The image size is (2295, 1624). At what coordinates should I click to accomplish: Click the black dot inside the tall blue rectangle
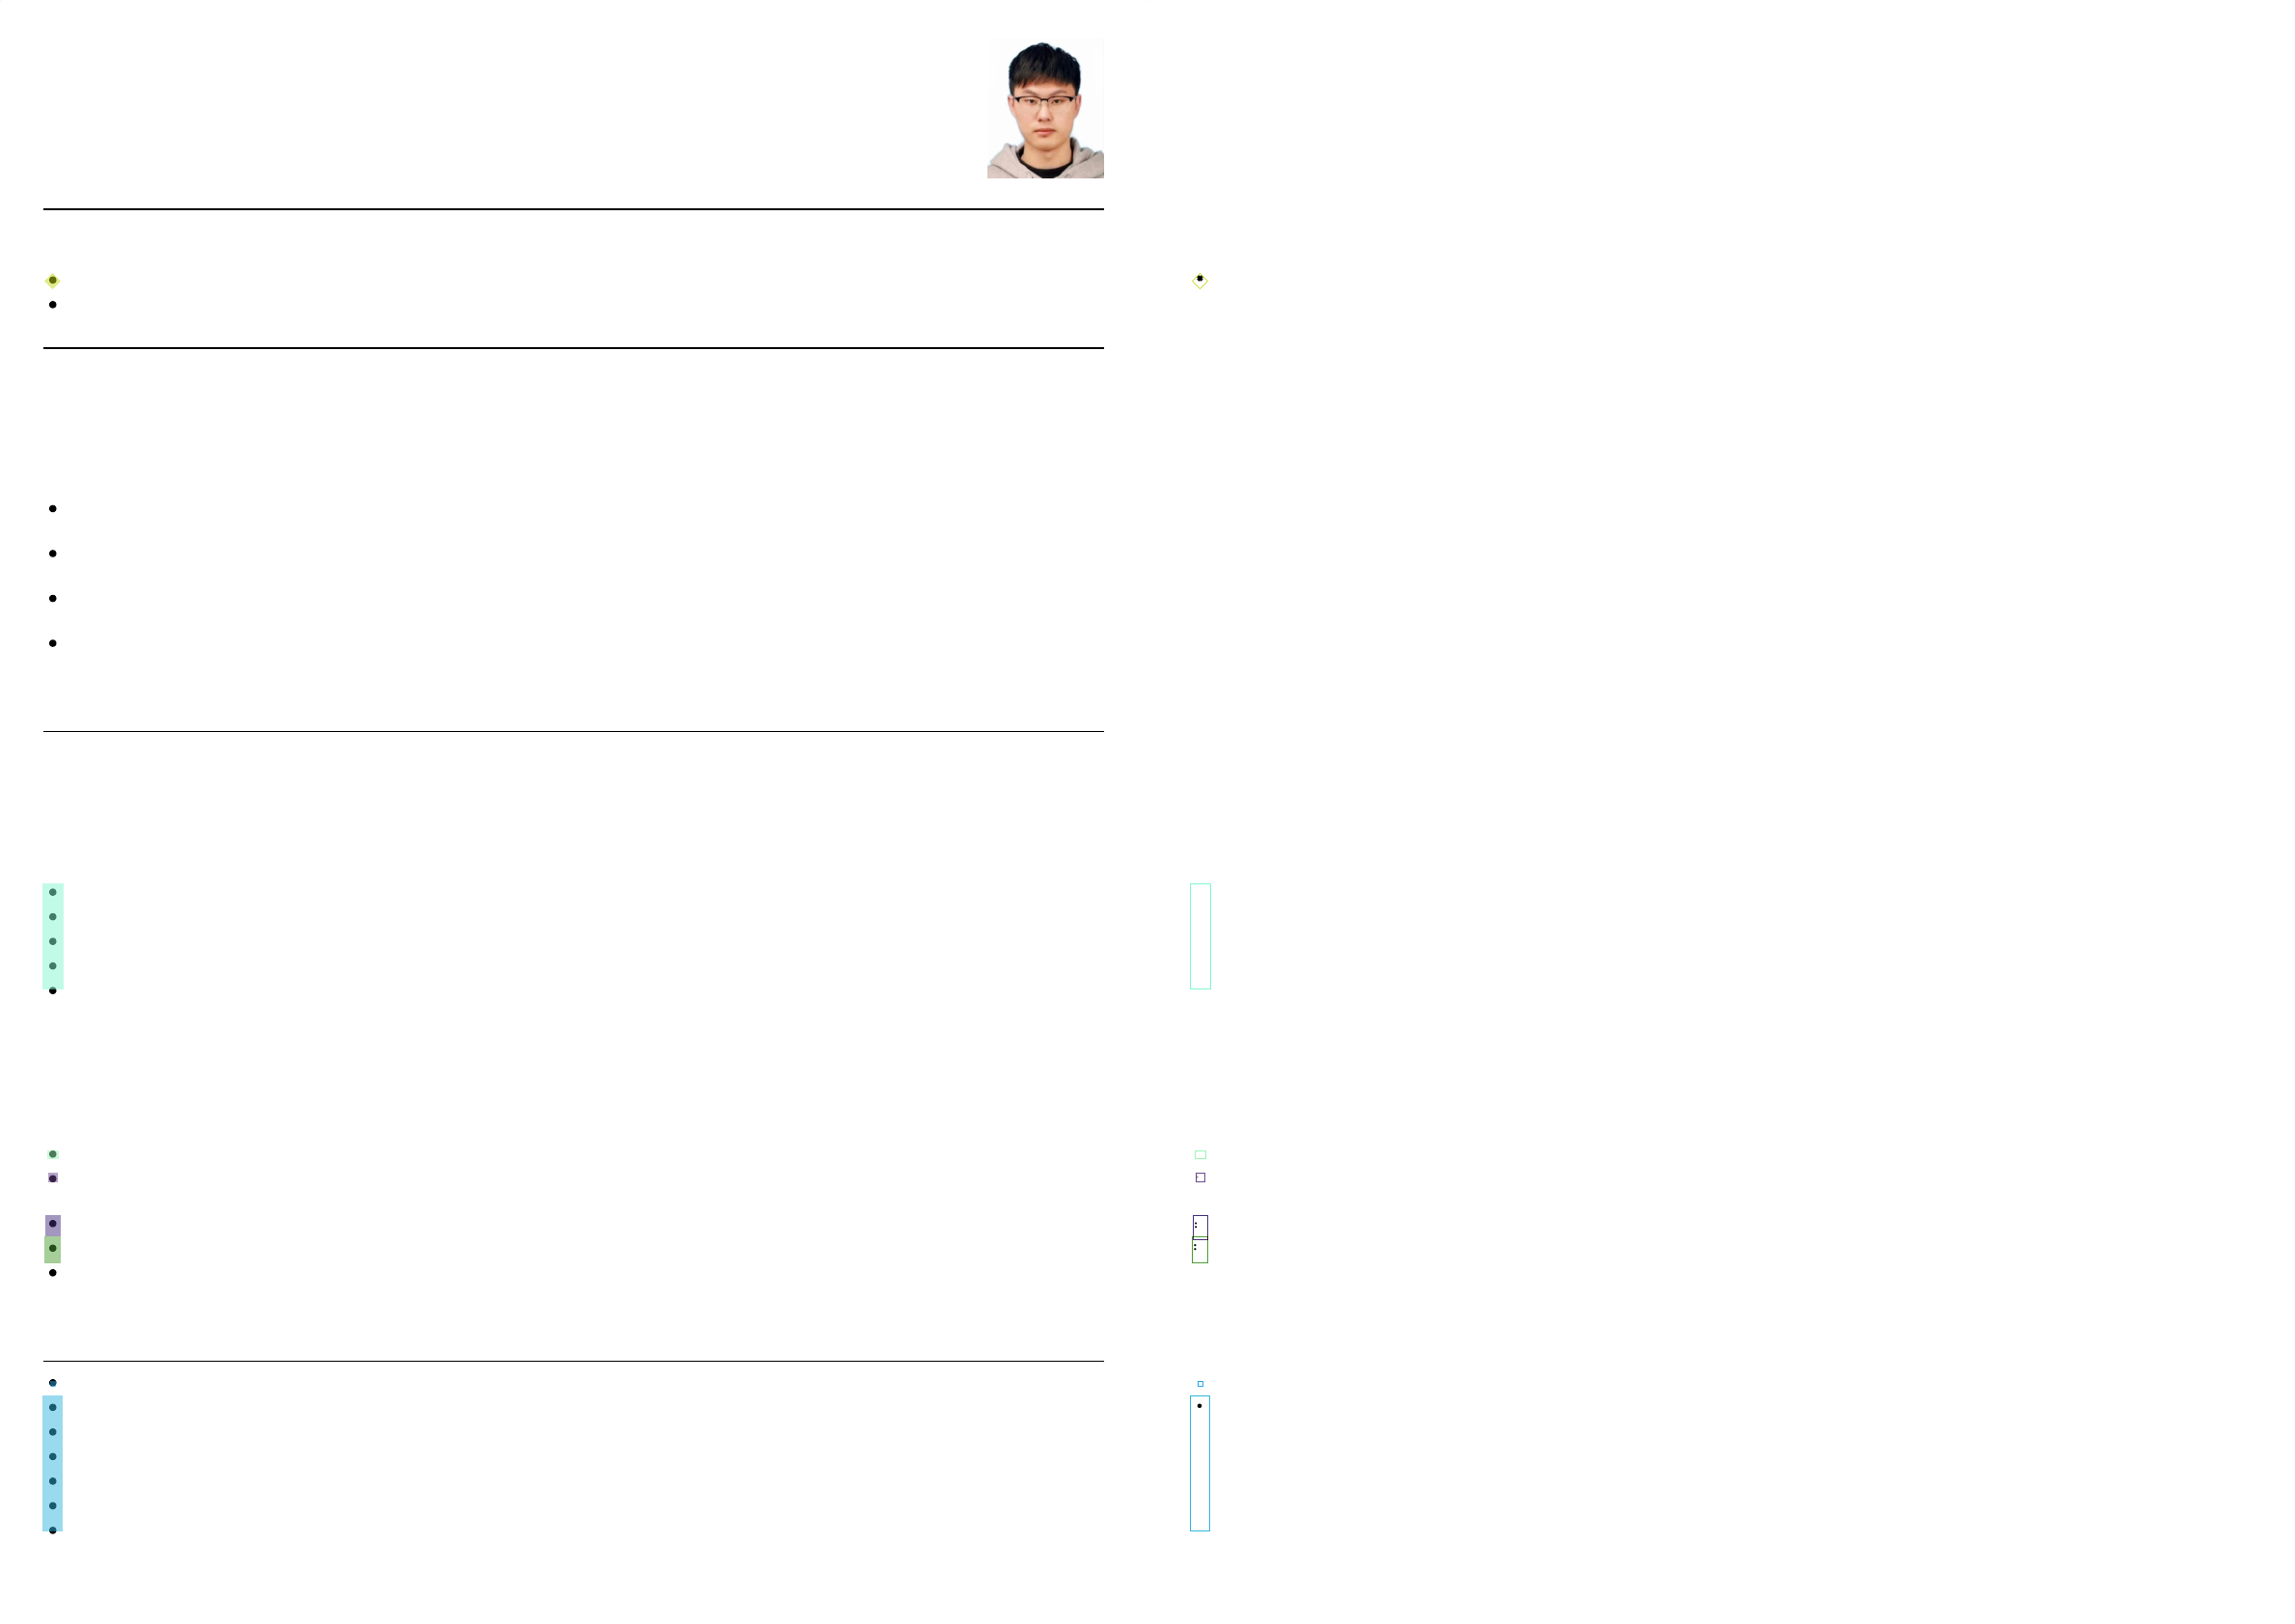coord(1199,1406)
